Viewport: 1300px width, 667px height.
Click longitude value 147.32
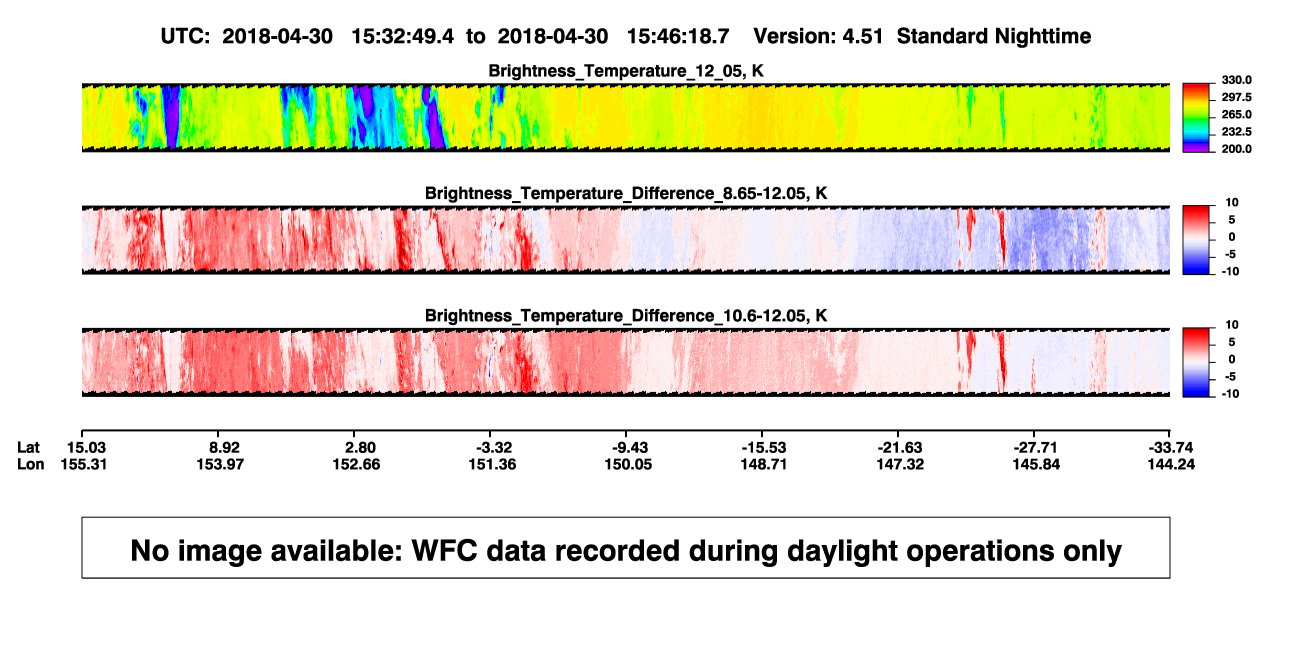tap(900, 464)
